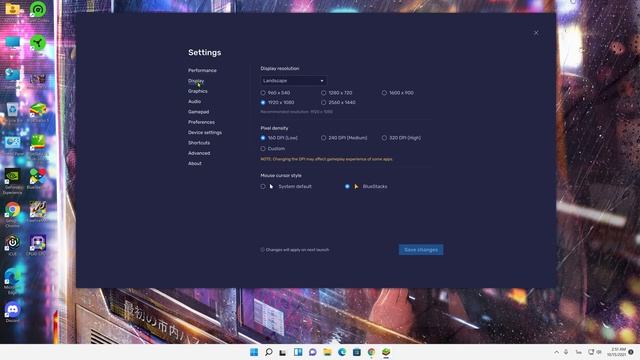640x360 pixels.
Task: Select 160 DPI (Low) pixel density
Action: click(x=279, y=138)
